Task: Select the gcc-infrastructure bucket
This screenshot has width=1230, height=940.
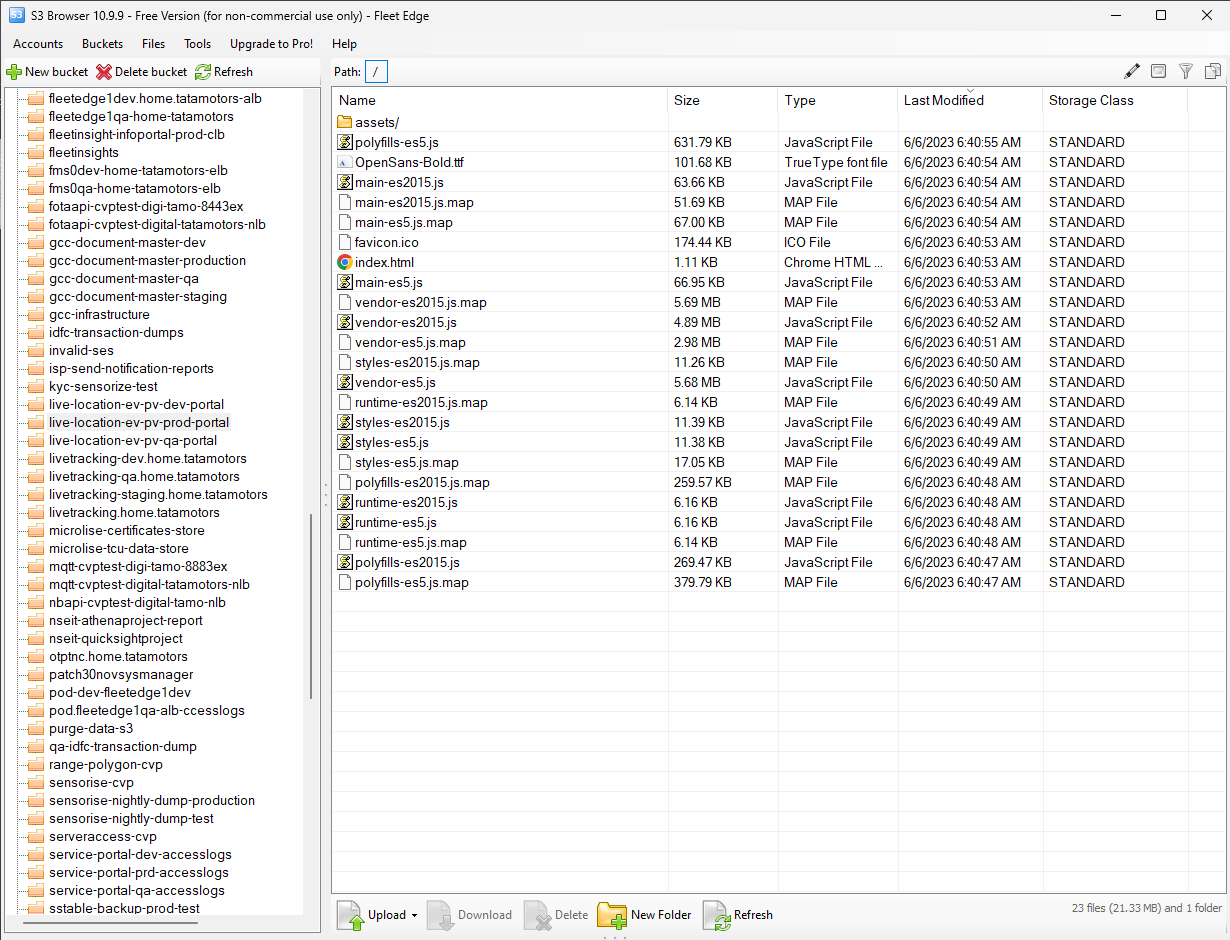Action: [99, 314]
